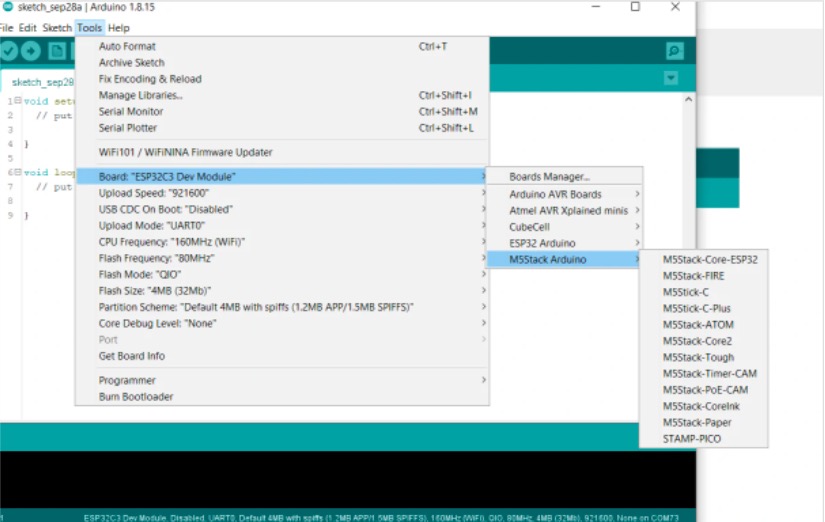Maximize the Arduino window
Screen dimensions: 825x522
635,7
